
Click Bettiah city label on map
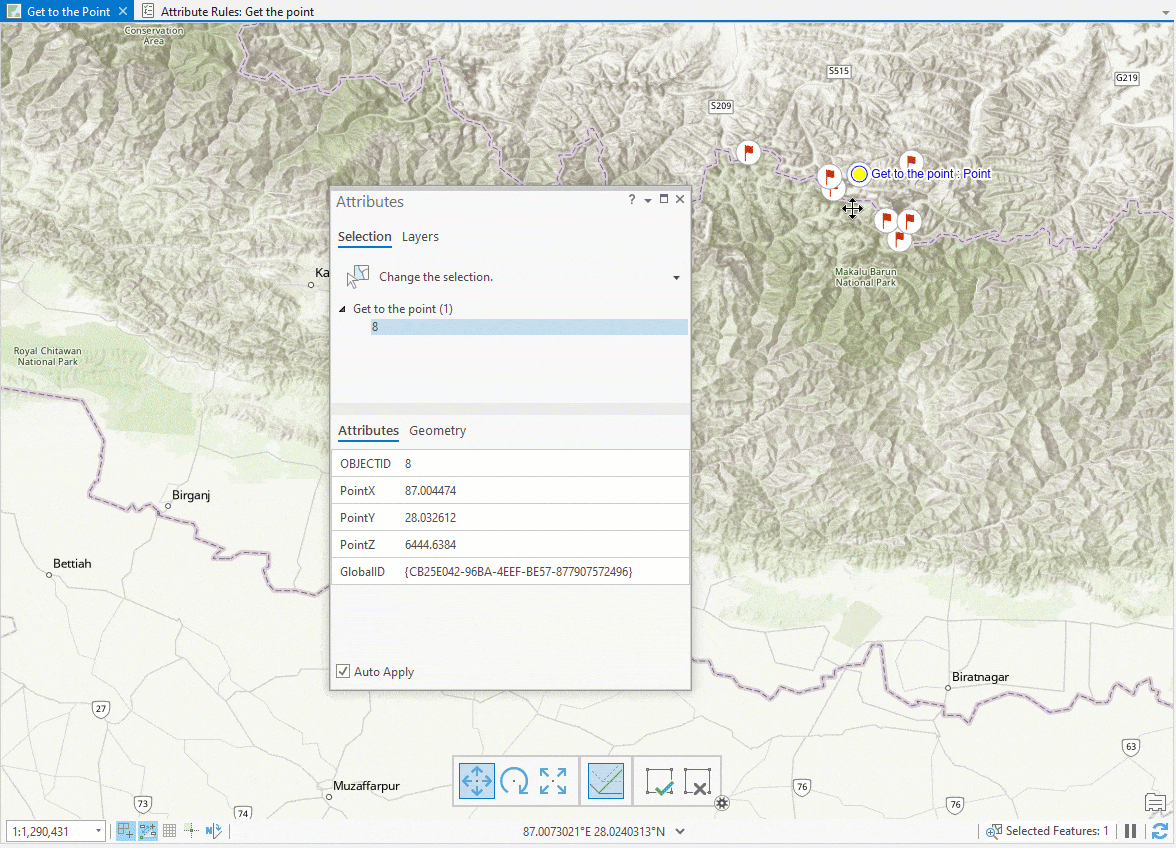72,564
